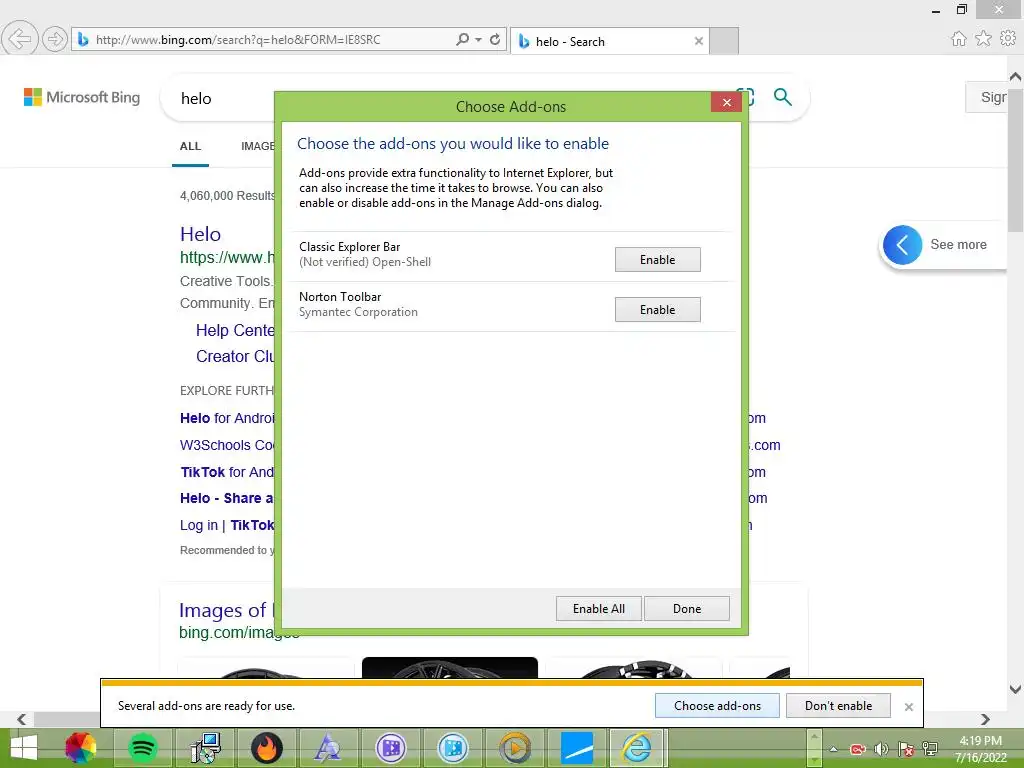Viewport: 1024px width, 768px height.
Task: Open the Creator Club sublink
Action: point(235,357)
